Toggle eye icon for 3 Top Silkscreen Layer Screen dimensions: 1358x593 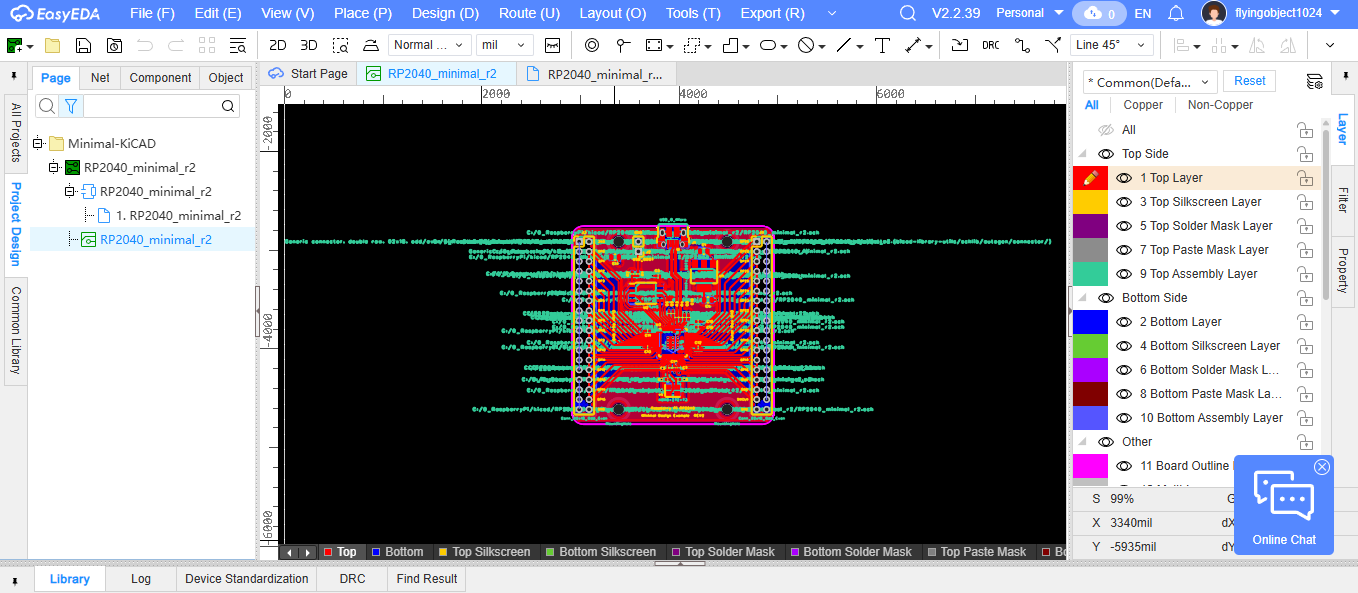point(1124,202)
